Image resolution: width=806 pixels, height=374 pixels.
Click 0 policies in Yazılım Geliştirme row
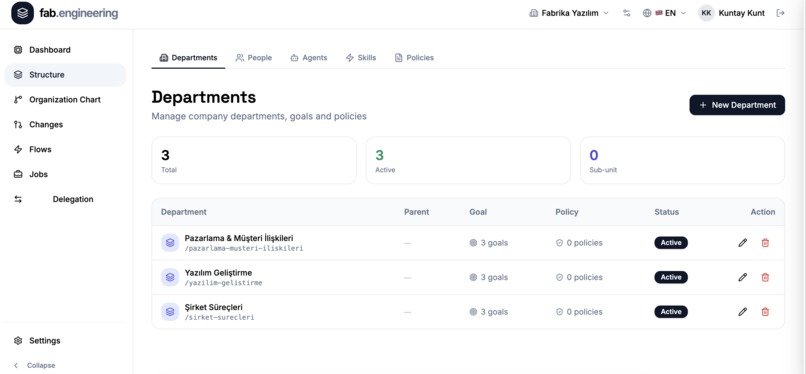click(x=579, y=277)
